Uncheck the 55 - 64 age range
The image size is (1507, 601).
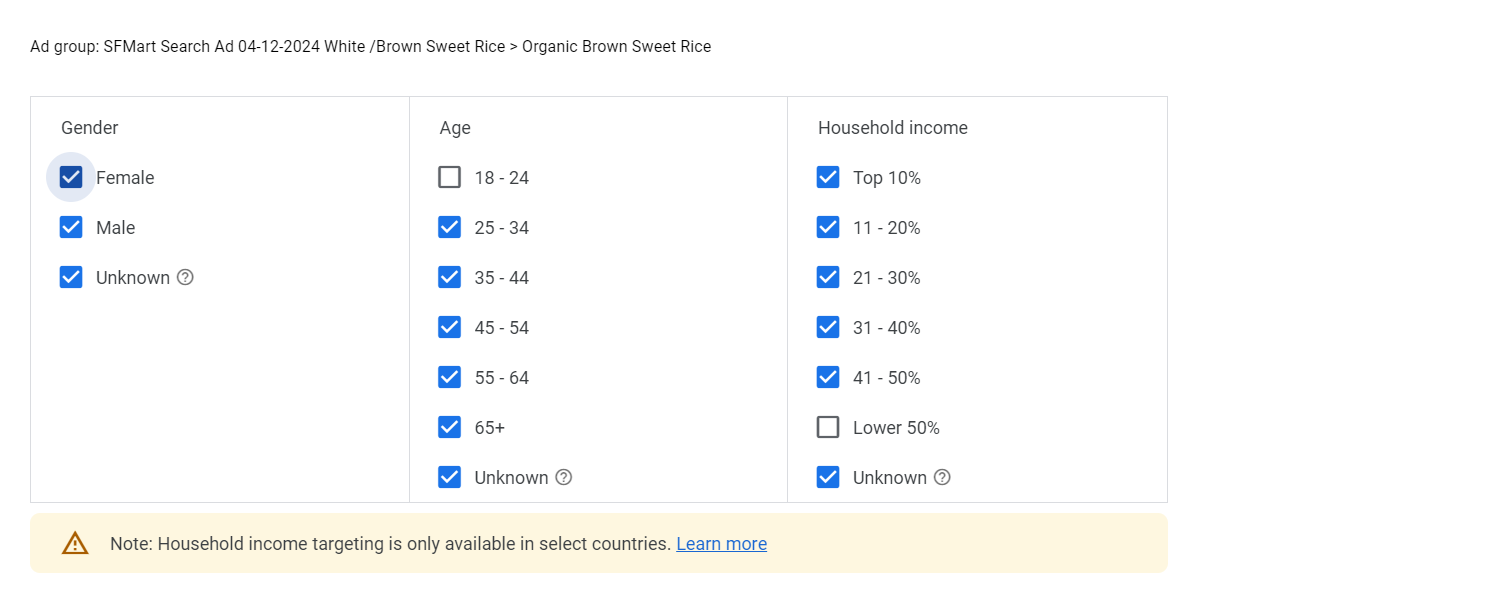[x=450, y=378]
